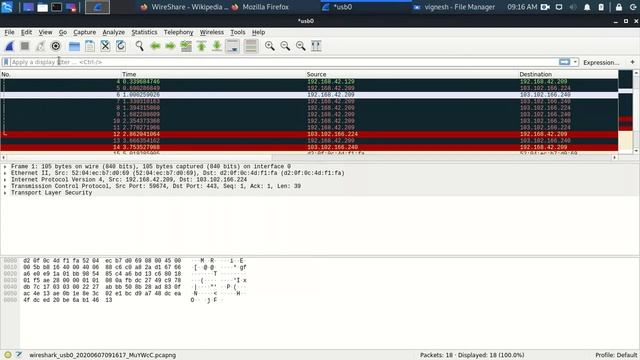Click the Expression... button
Viewport: 640px width, 360px height.
click(601, 62)
